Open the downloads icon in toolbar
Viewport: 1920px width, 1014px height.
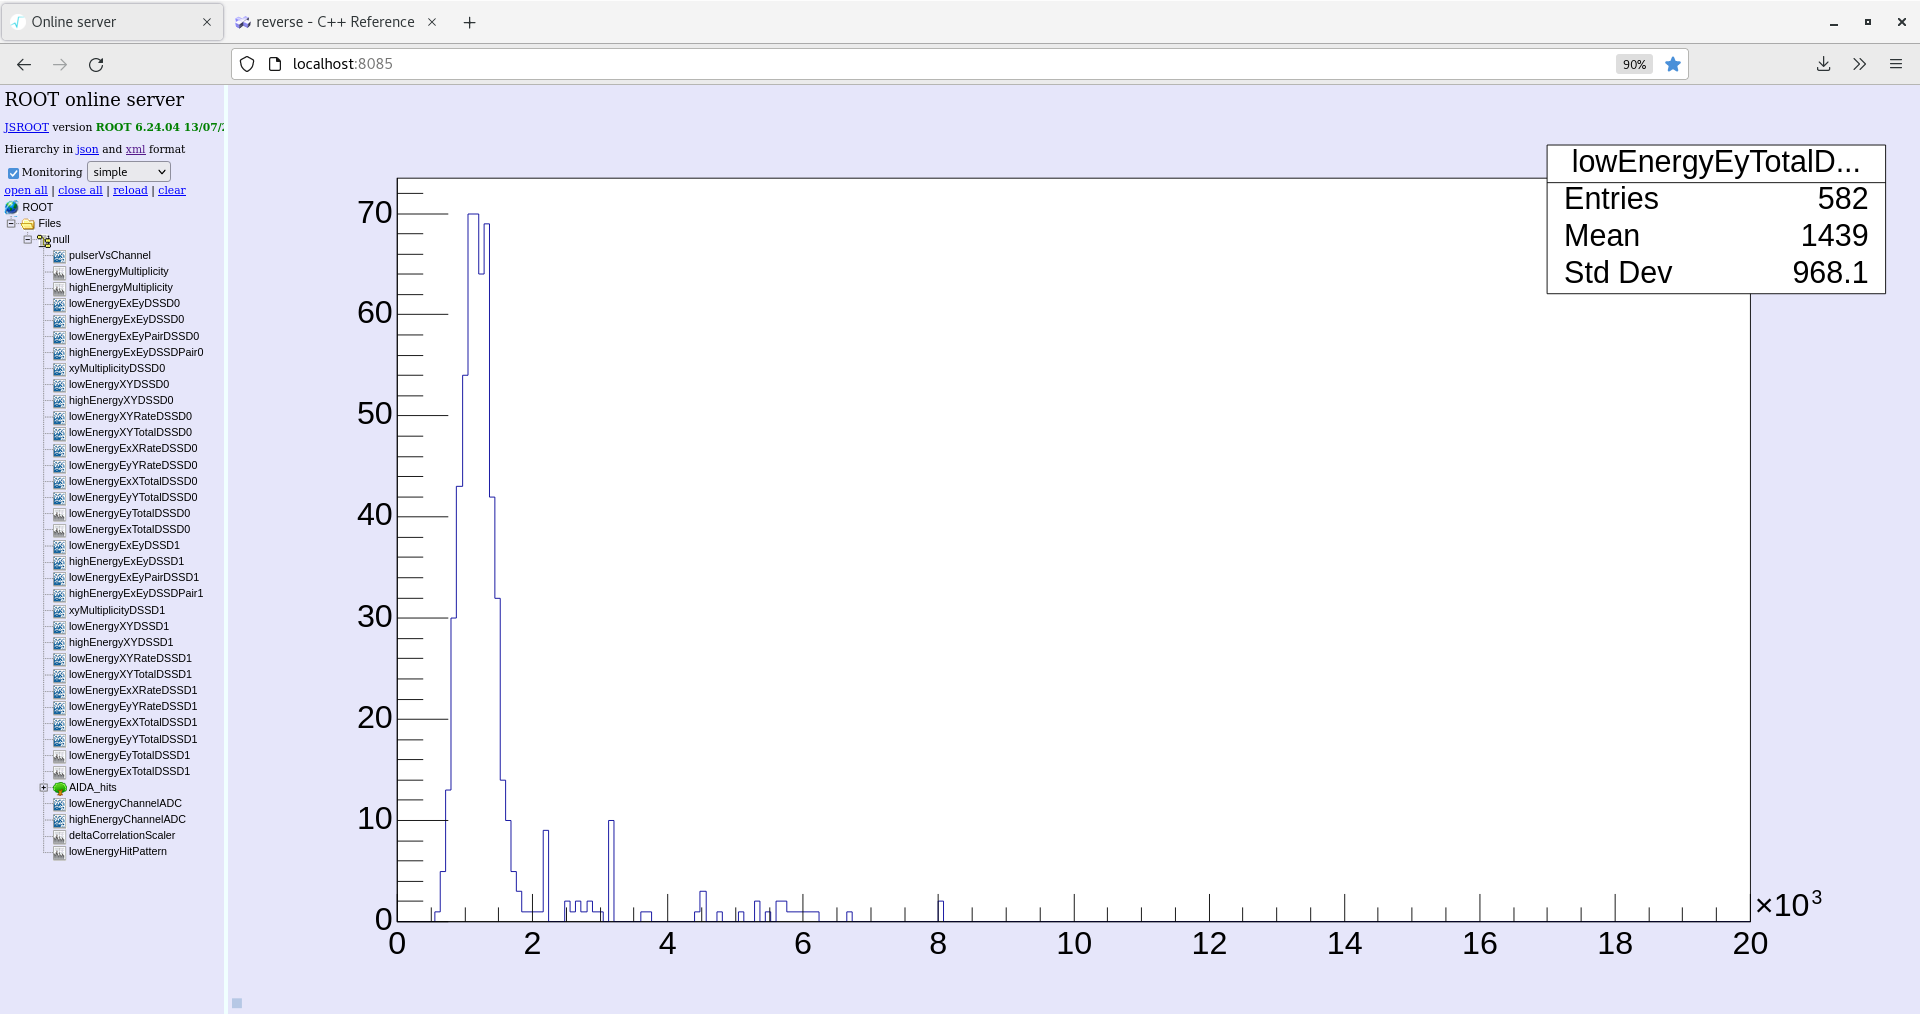1823,64
